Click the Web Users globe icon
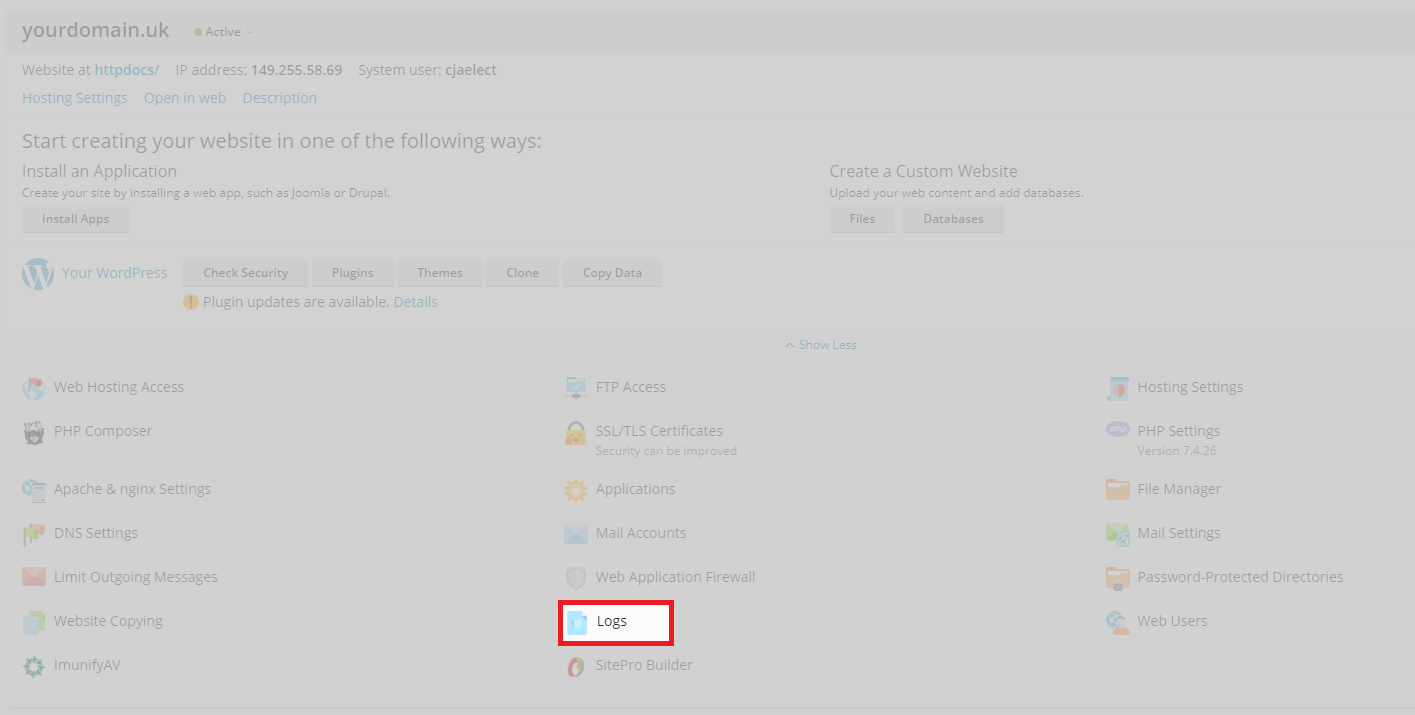The width and height of the screenshot is (1415, 715). pyautogui.click(x=1118, y=622)
